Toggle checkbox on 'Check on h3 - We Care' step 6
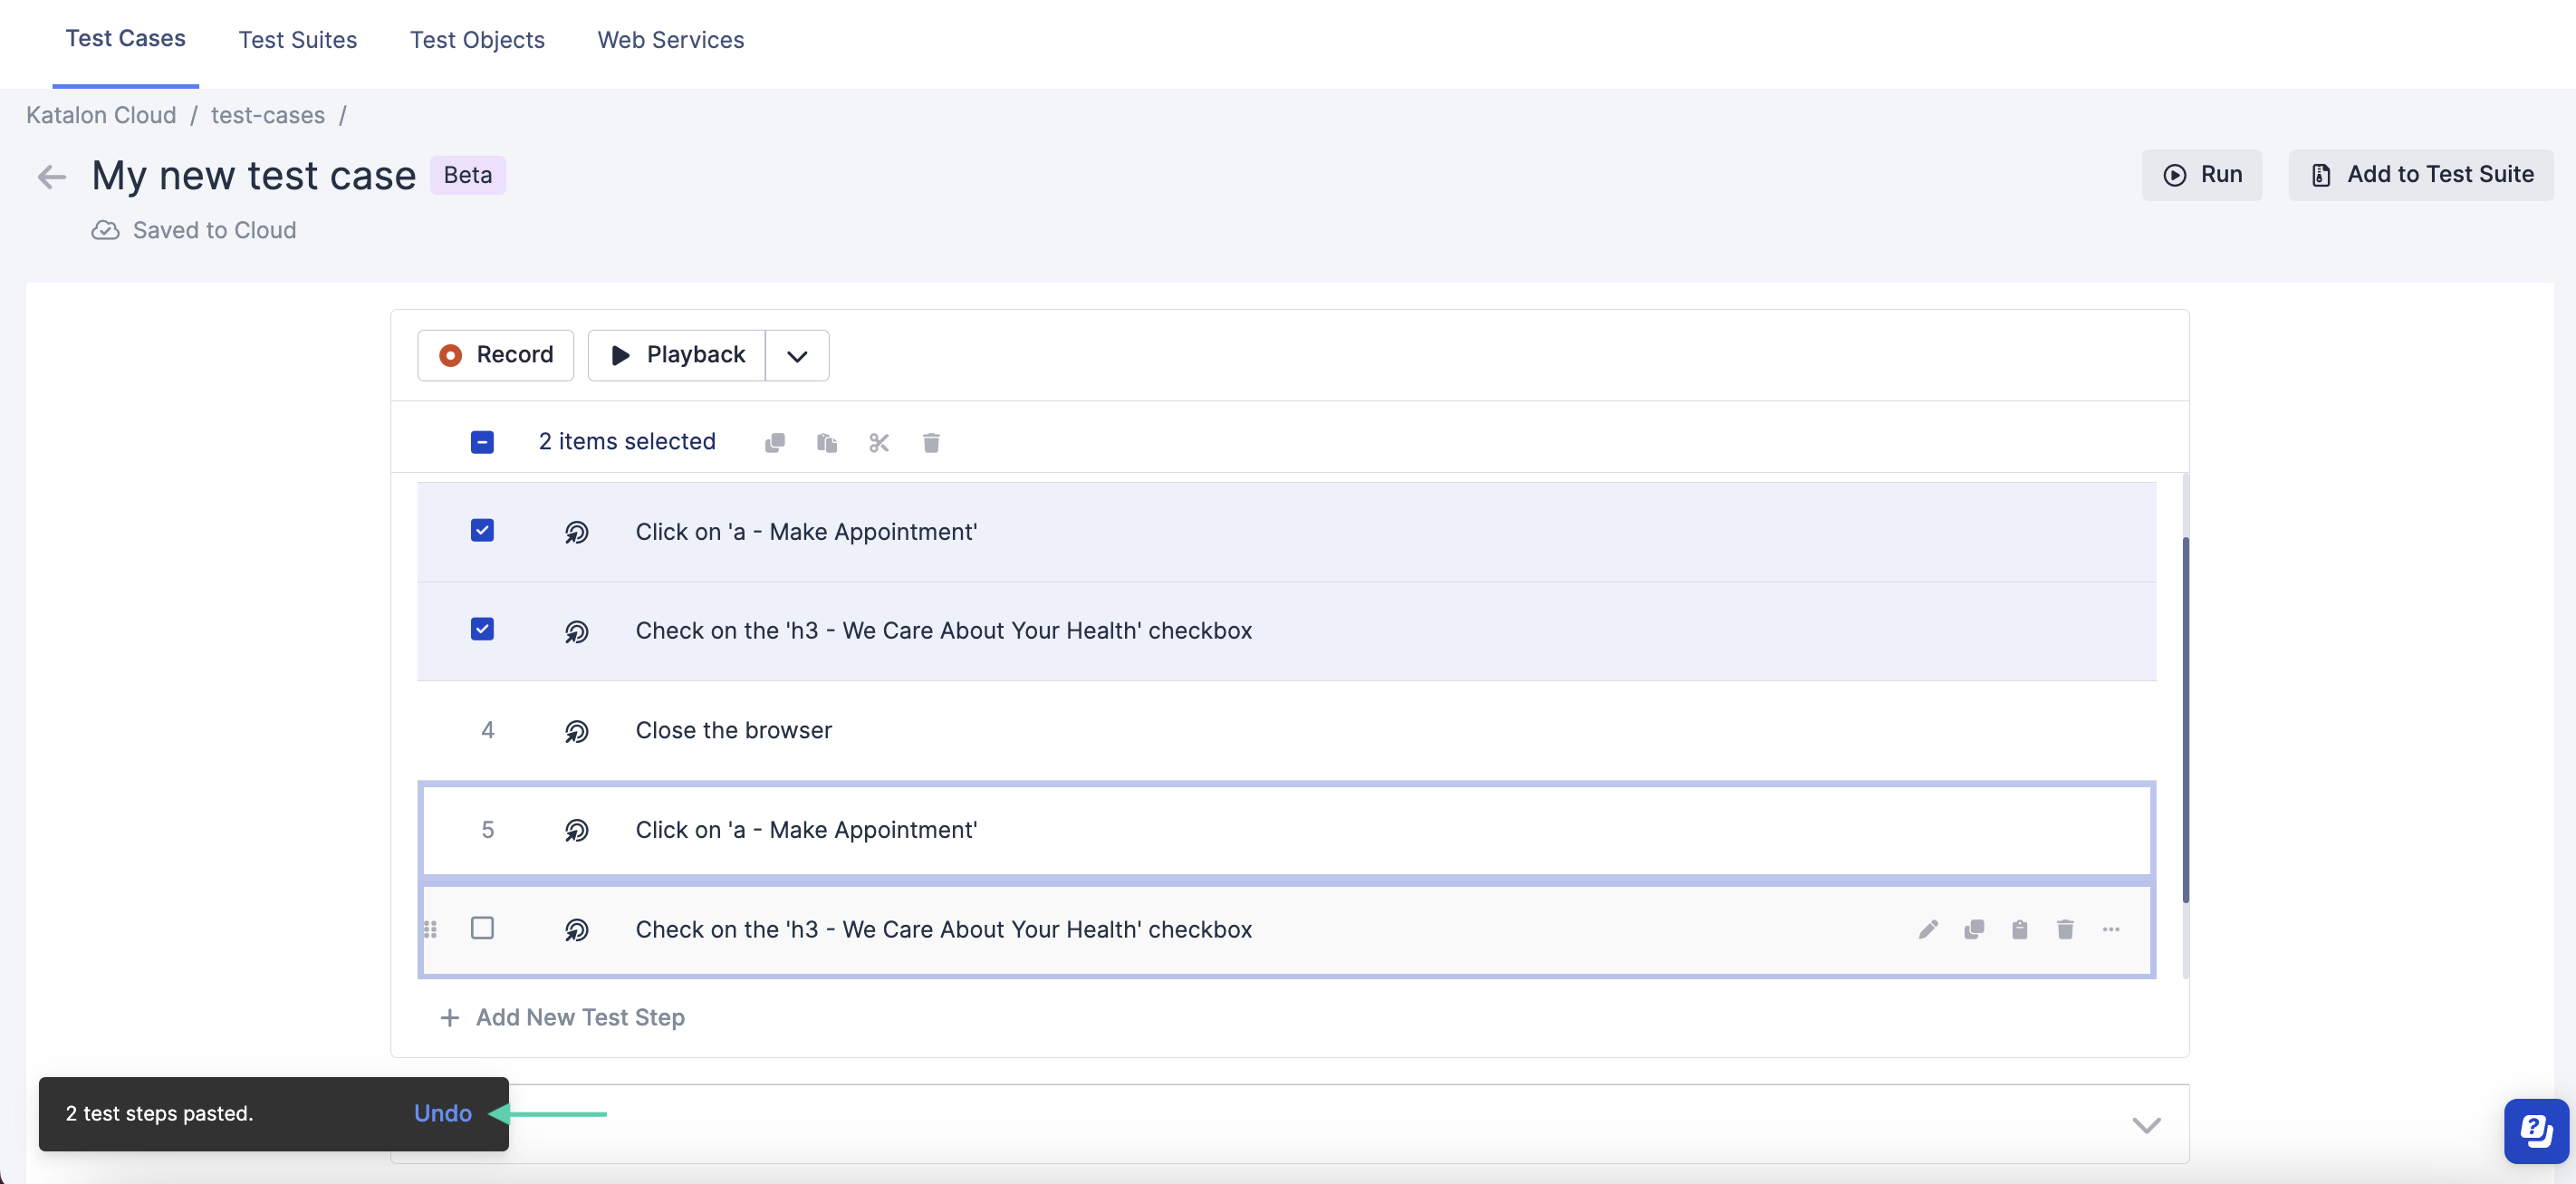This screenshot has width=2576, height=1184. point(481,928)
